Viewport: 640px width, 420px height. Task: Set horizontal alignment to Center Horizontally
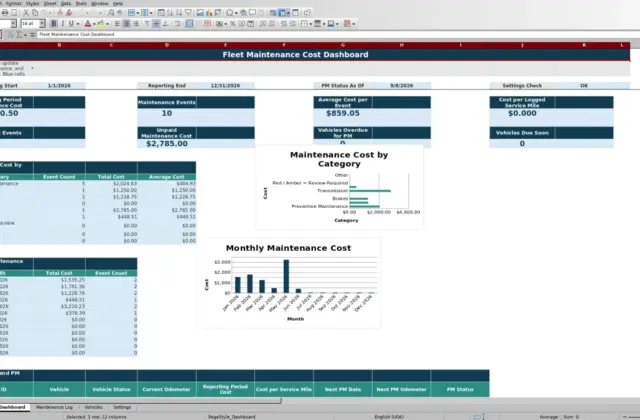[x=126, y=24]
